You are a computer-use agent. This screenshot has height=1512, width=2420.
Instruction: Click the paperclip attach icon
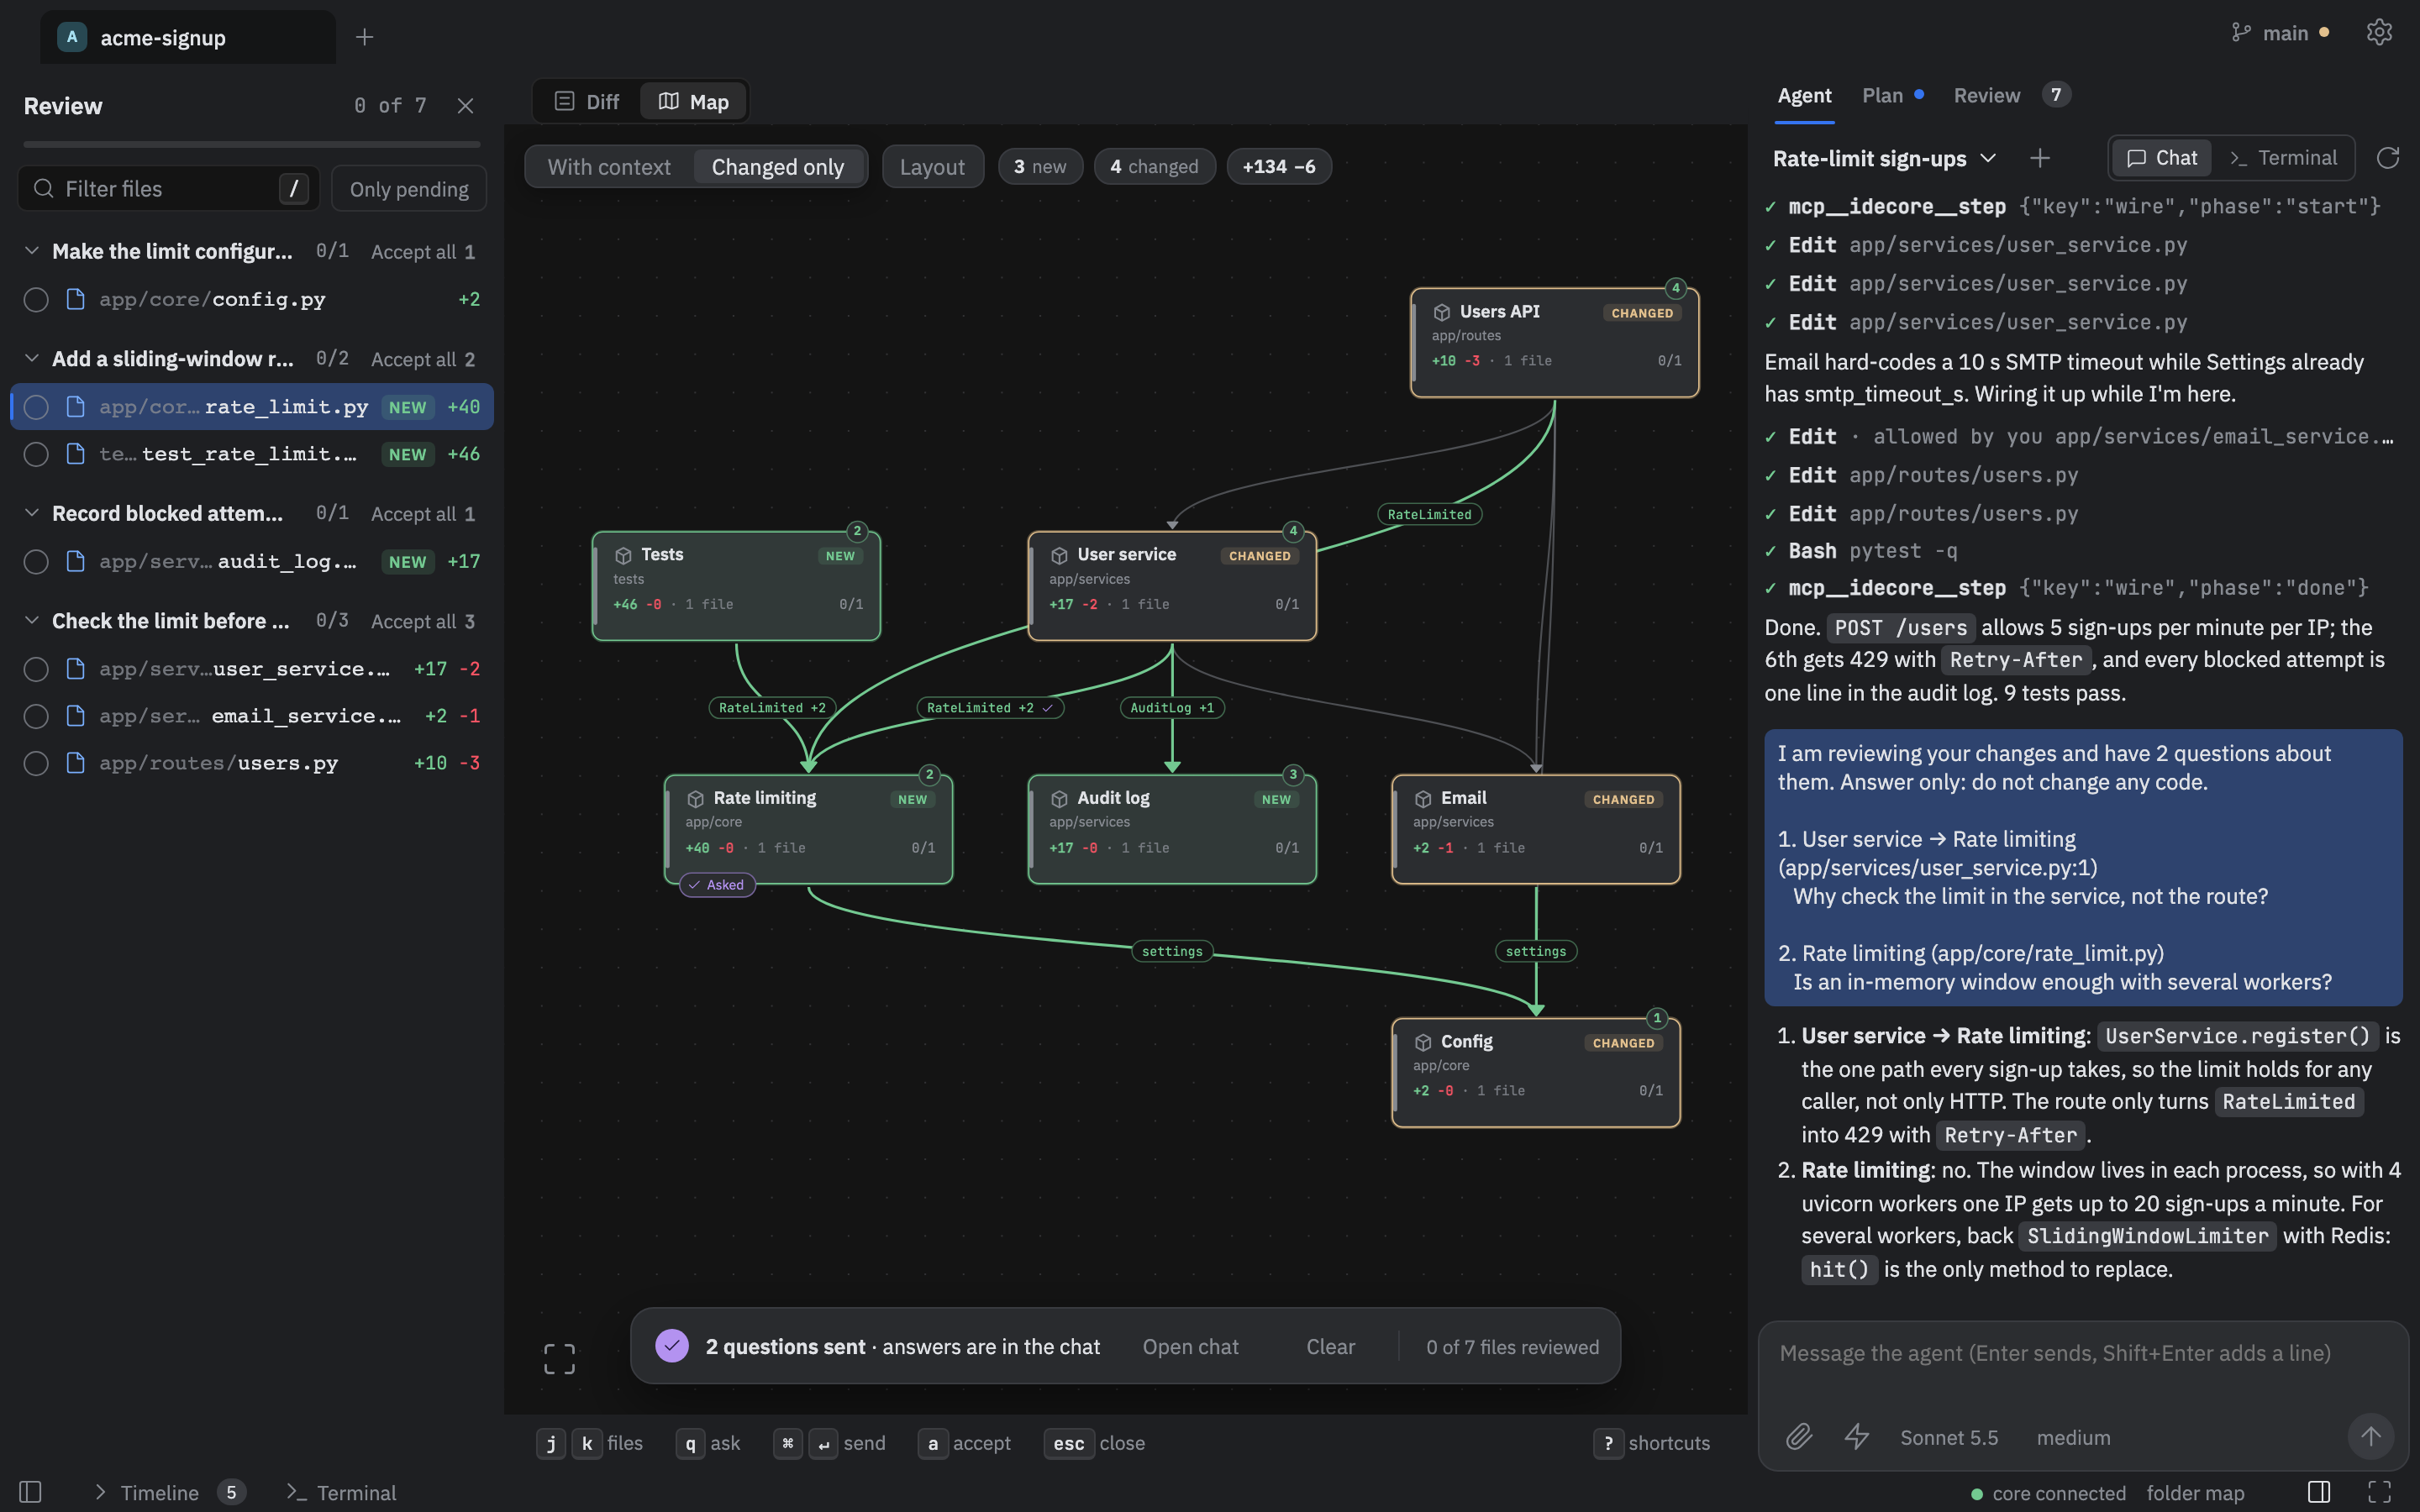coord(1799,1437)
